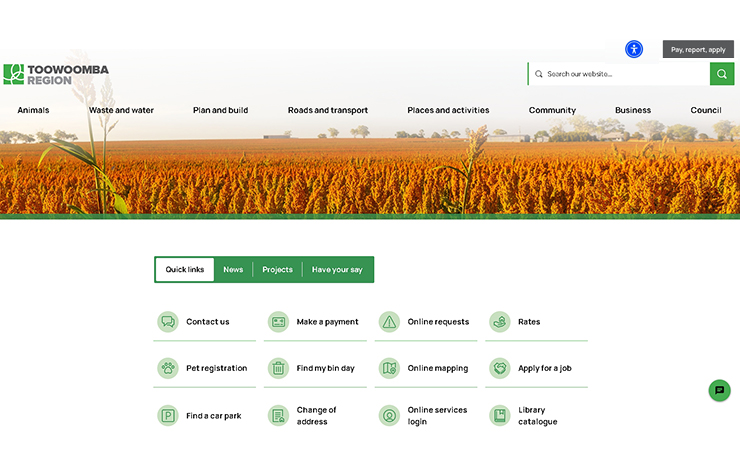740x460 pixels.
Task: Click the Toowoomba Region logo
Action: pos(56,75)
